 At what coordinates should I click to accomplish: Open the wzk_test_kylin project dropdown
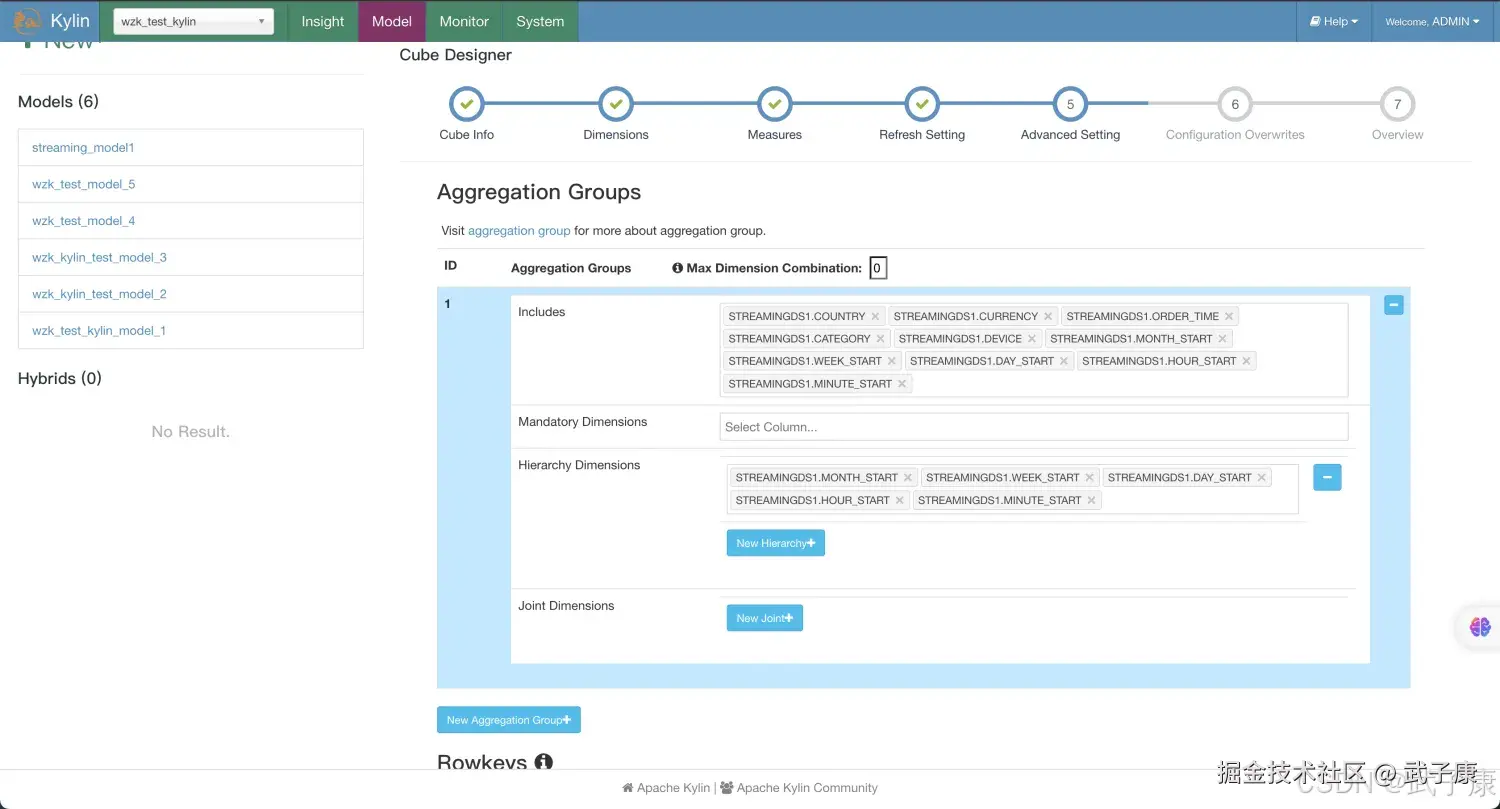[x=194, y=22]
